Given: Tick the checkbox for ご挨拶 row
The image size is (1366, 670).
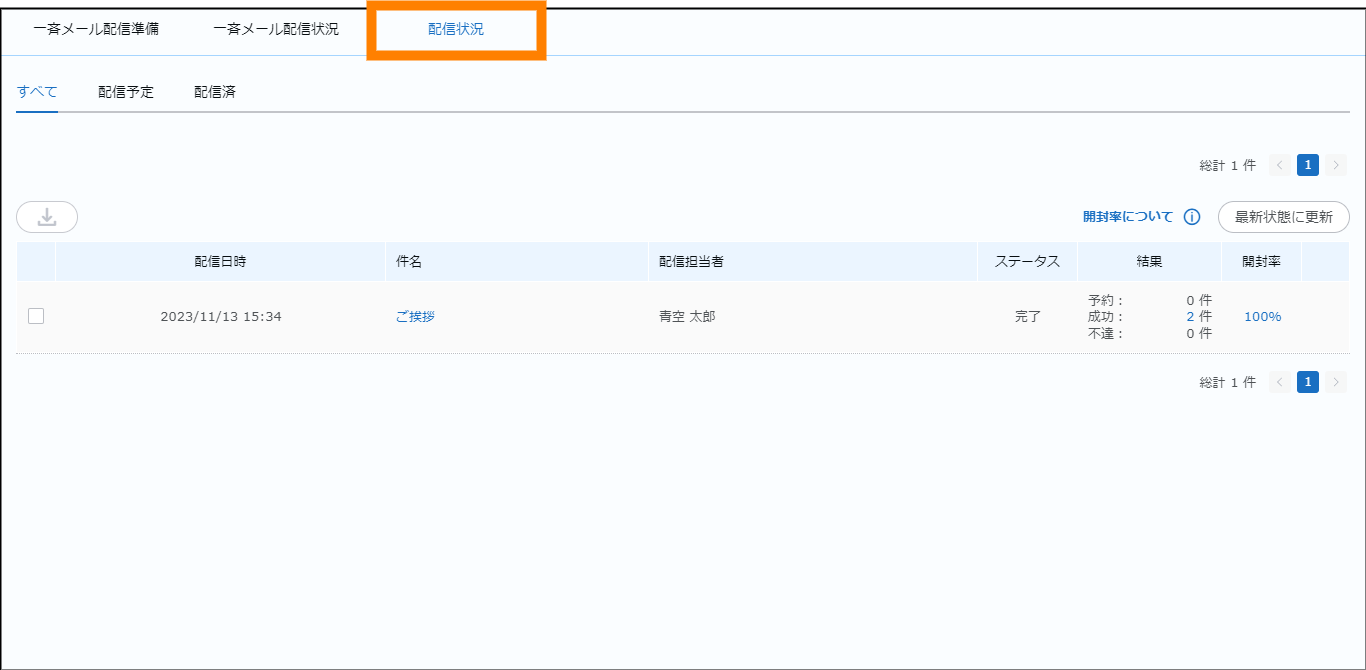Looking at the screenshot, I should click(x=36, y=316).
